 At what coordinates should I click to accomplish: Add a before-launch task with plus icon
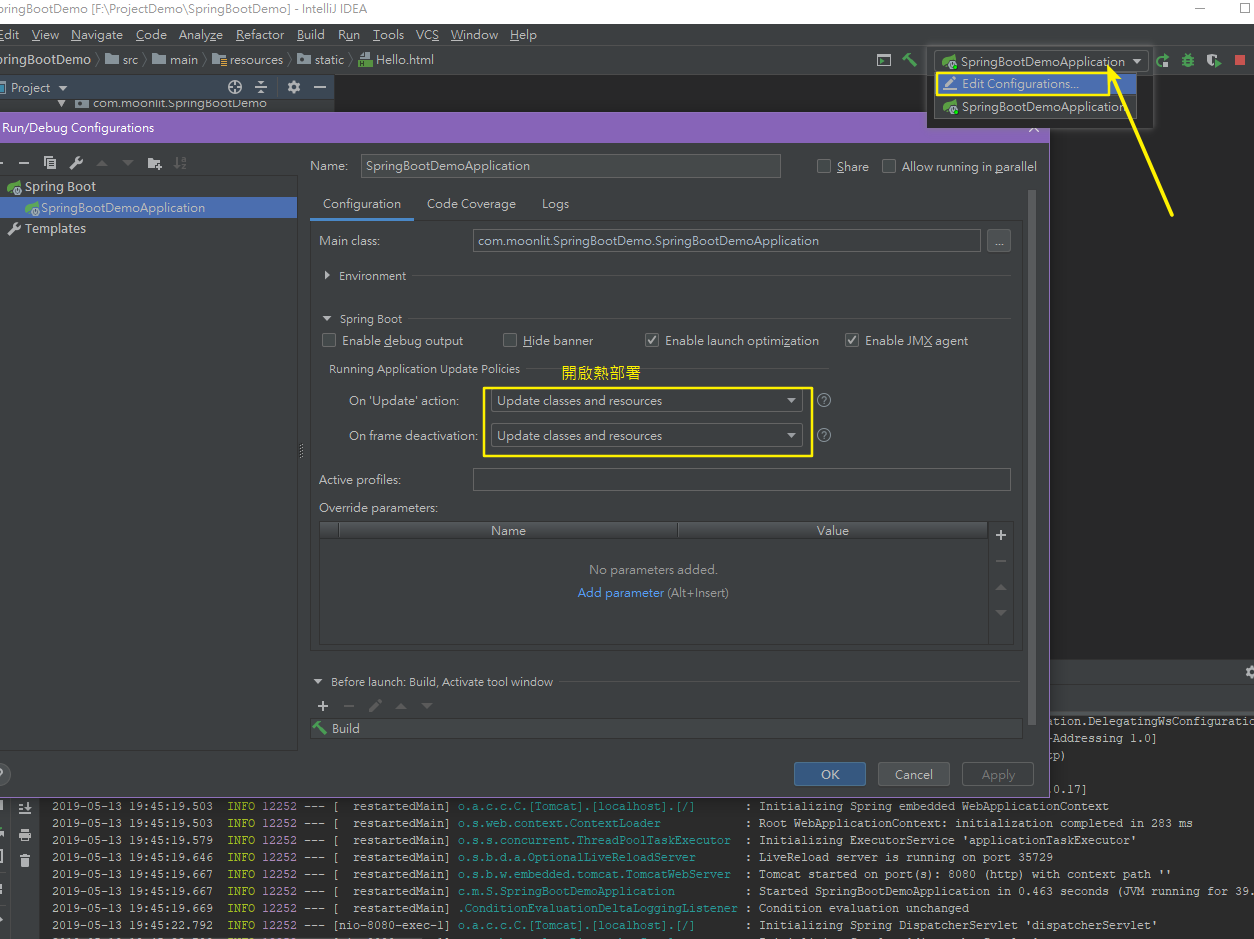(323, 706)
